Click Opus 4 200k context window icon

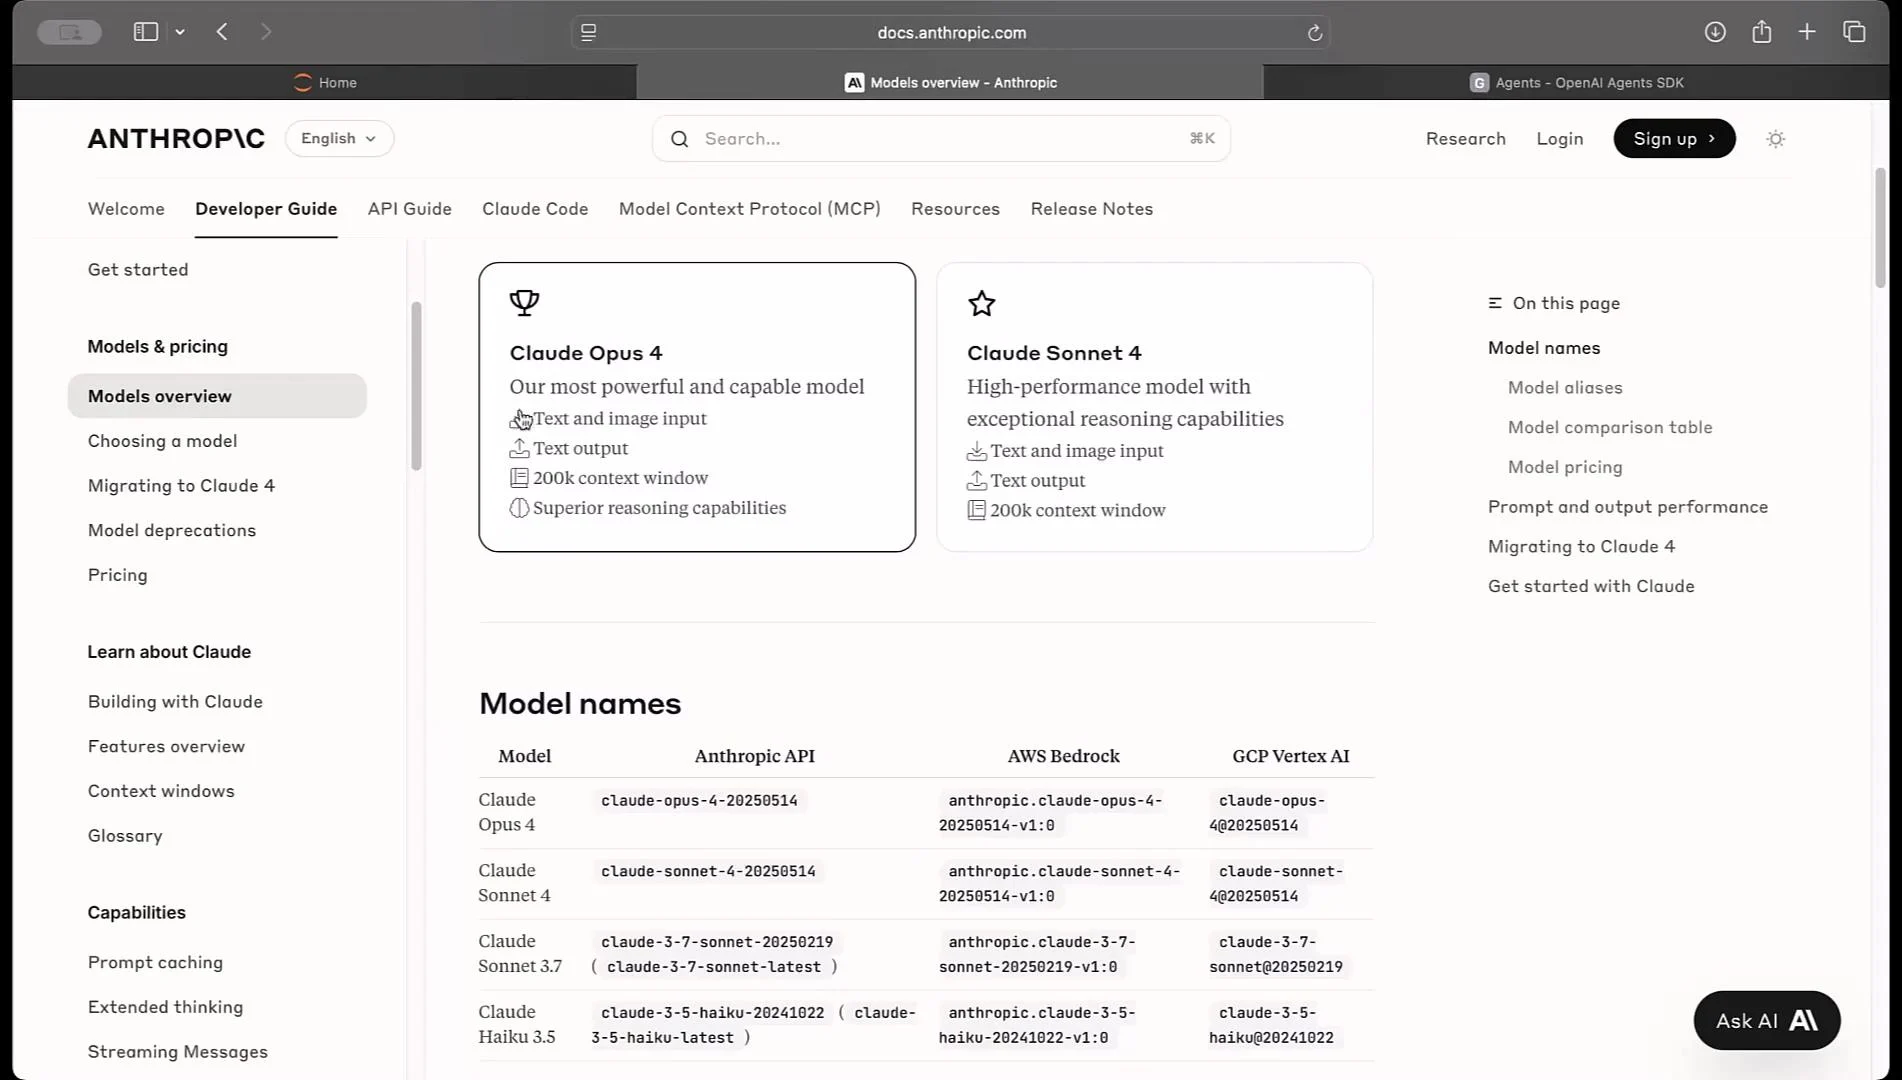(519, 478)
